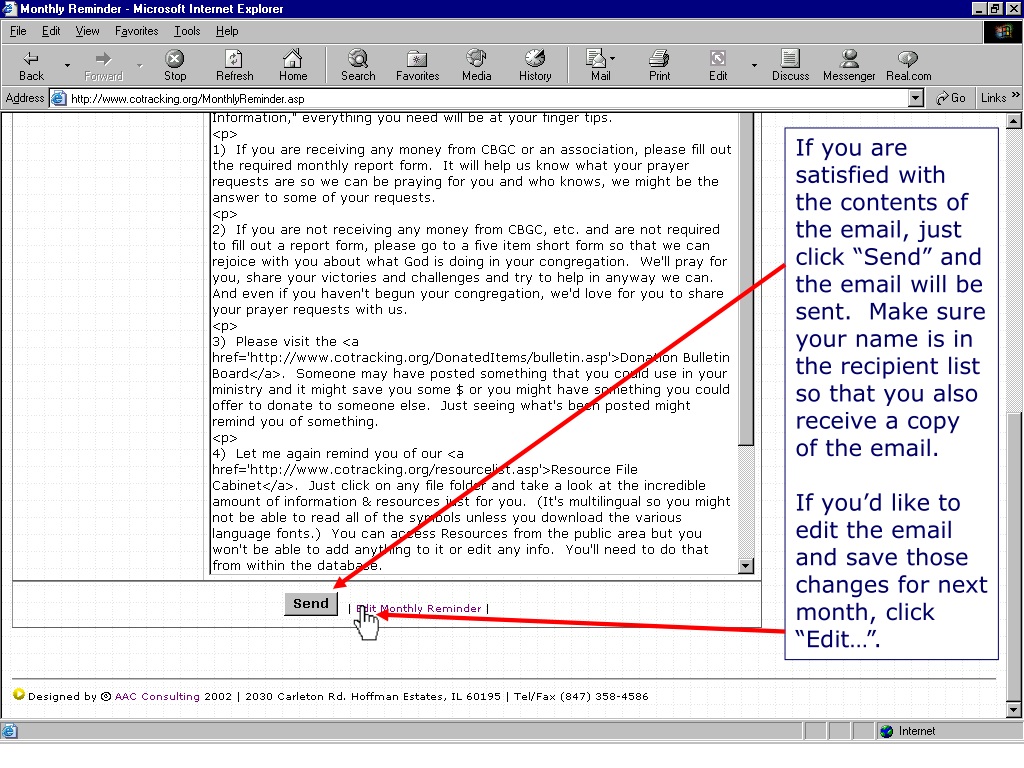Click the Windows logo throbber icon
The width and height of the screenshot is (1024, 768).
coord(1002,31)
